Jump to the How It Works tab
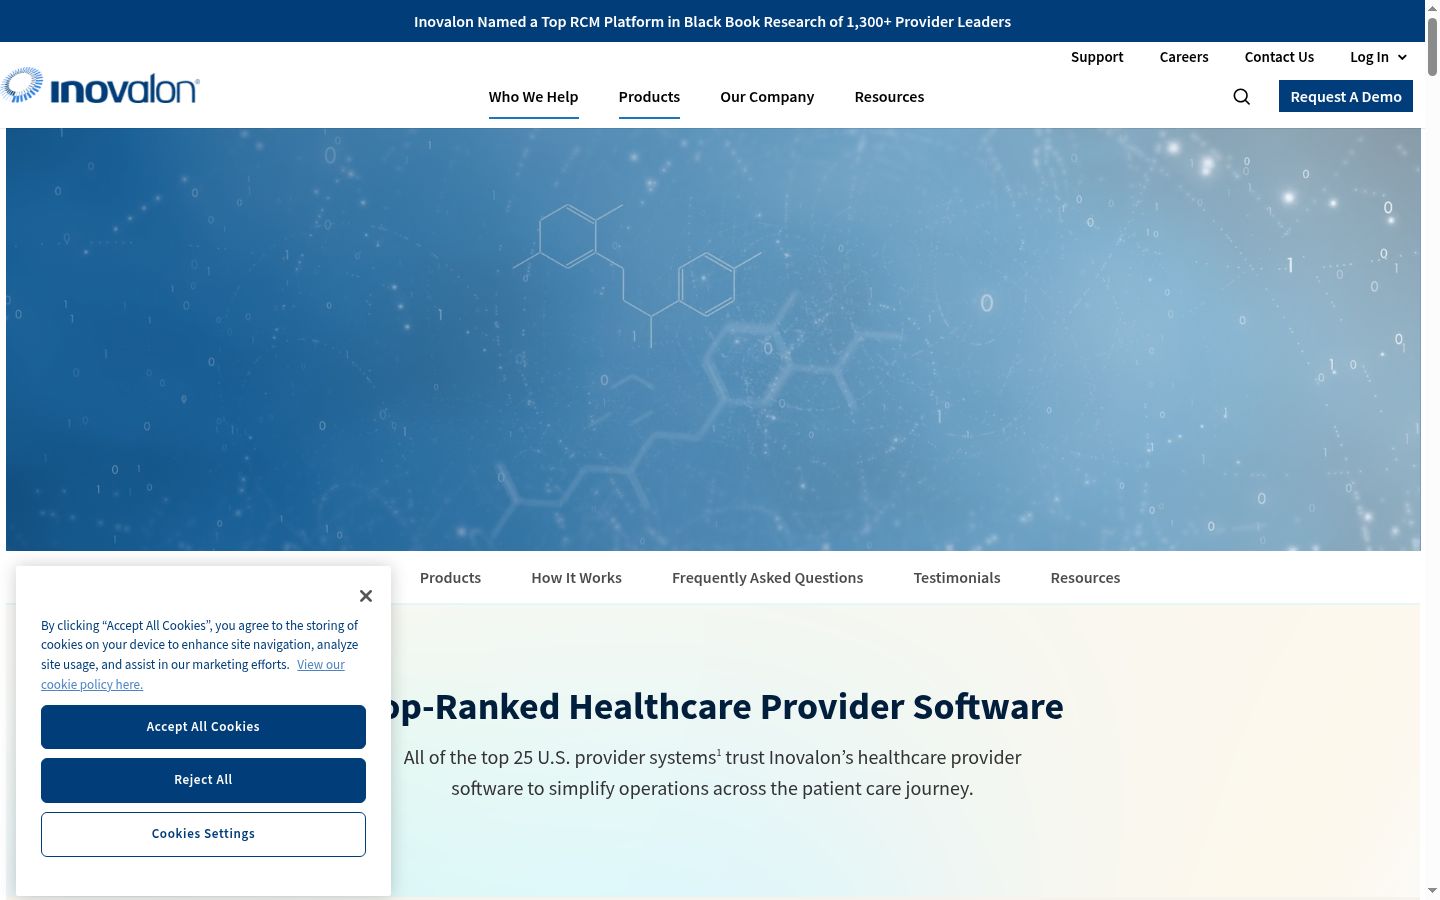 [576, 578]
